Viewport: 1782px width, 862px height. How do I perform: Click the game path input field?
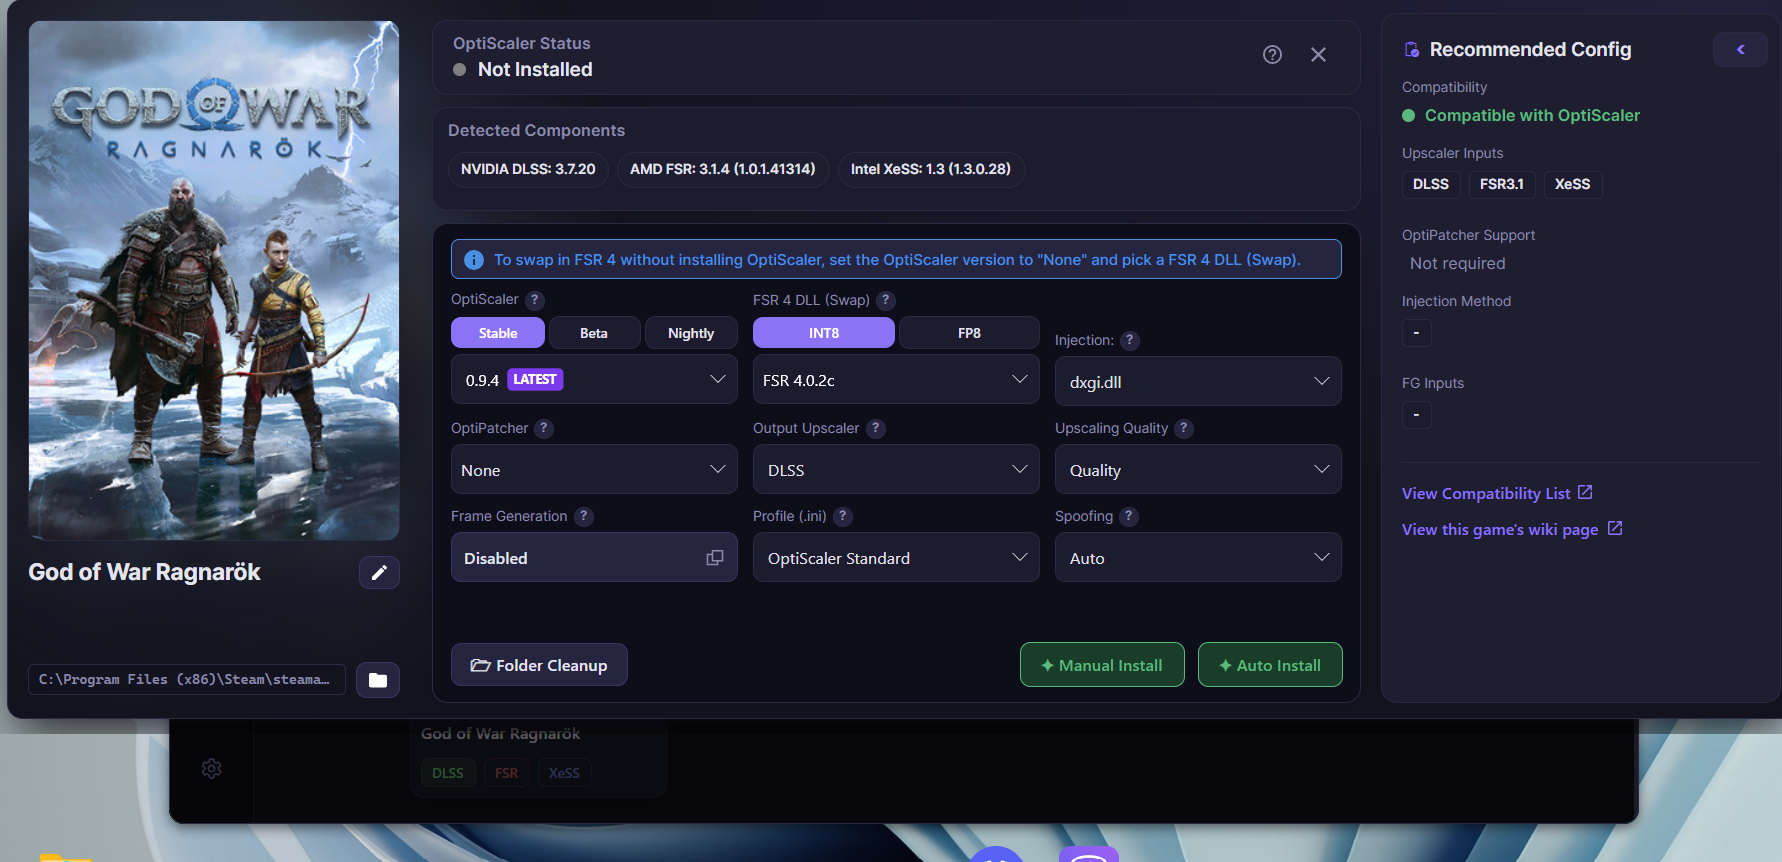pyautogui.click(x=187, y=680)
